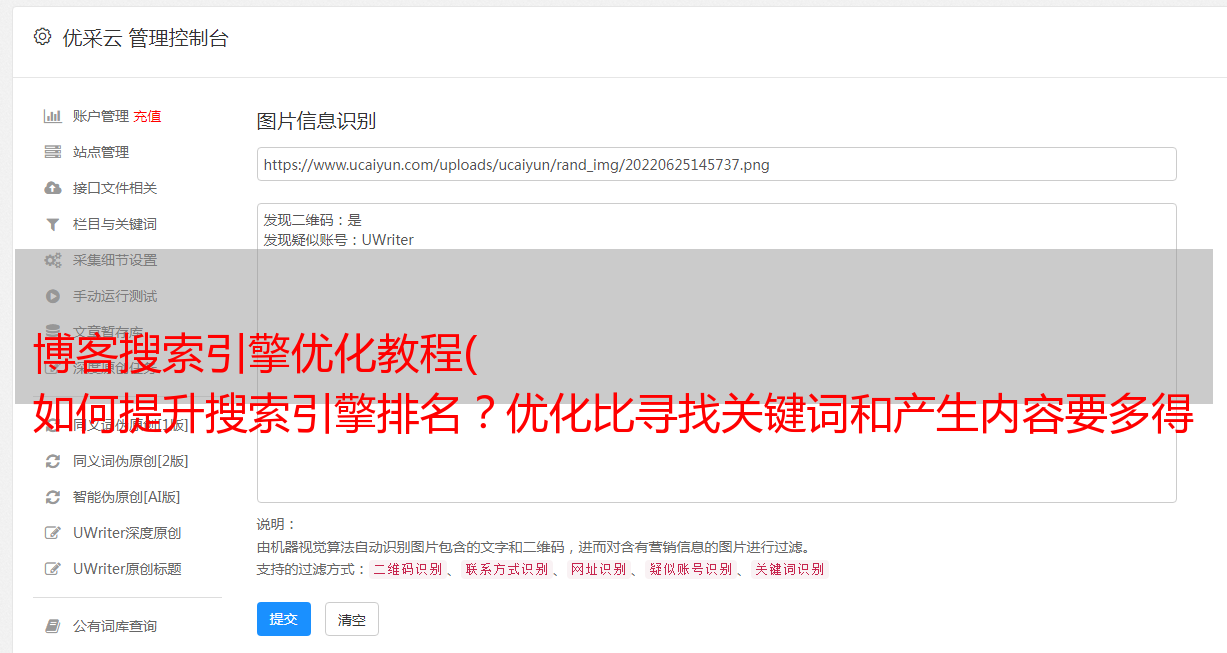The image size is (1227, 653).
Task: Click the image URL input field
Action: (716, 164)
